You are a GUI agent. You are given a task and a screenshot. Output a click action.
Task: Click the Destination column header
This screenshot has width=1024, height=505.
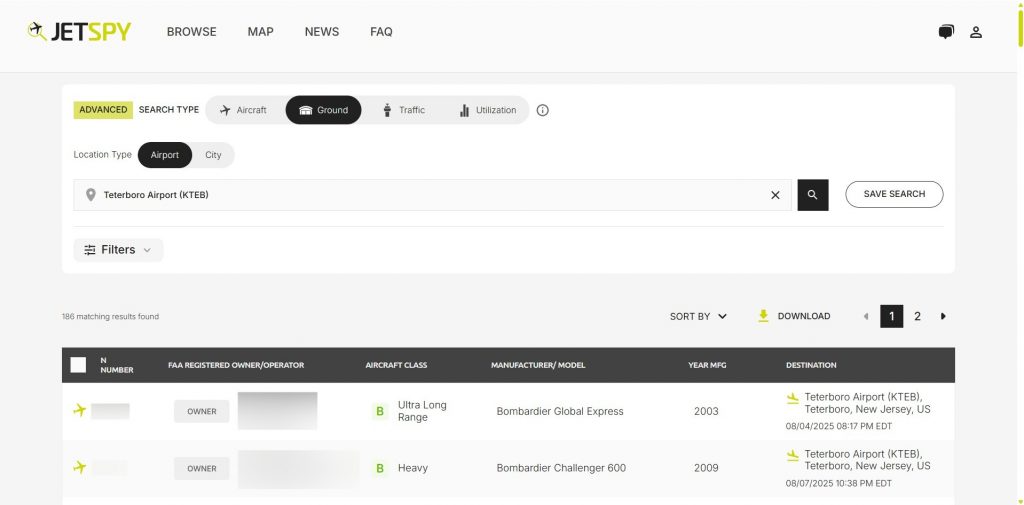point(810,365)
